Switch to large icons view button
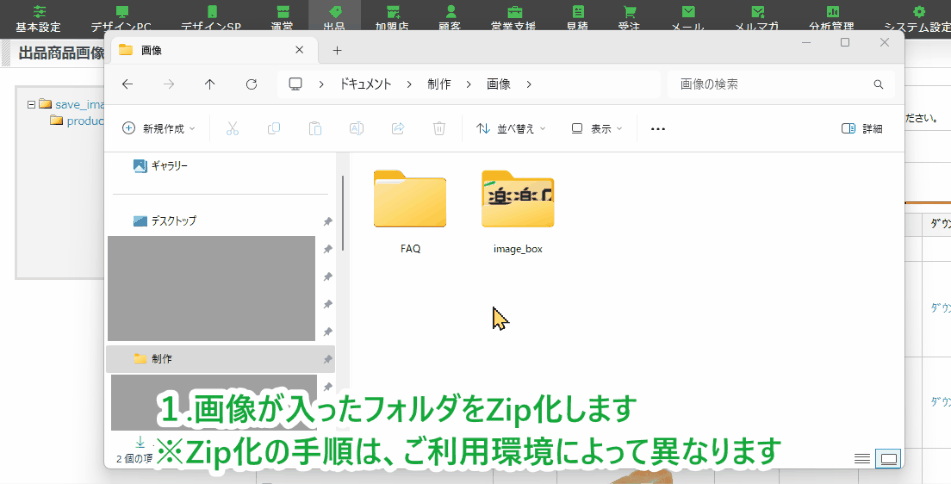 pos(889,459)
